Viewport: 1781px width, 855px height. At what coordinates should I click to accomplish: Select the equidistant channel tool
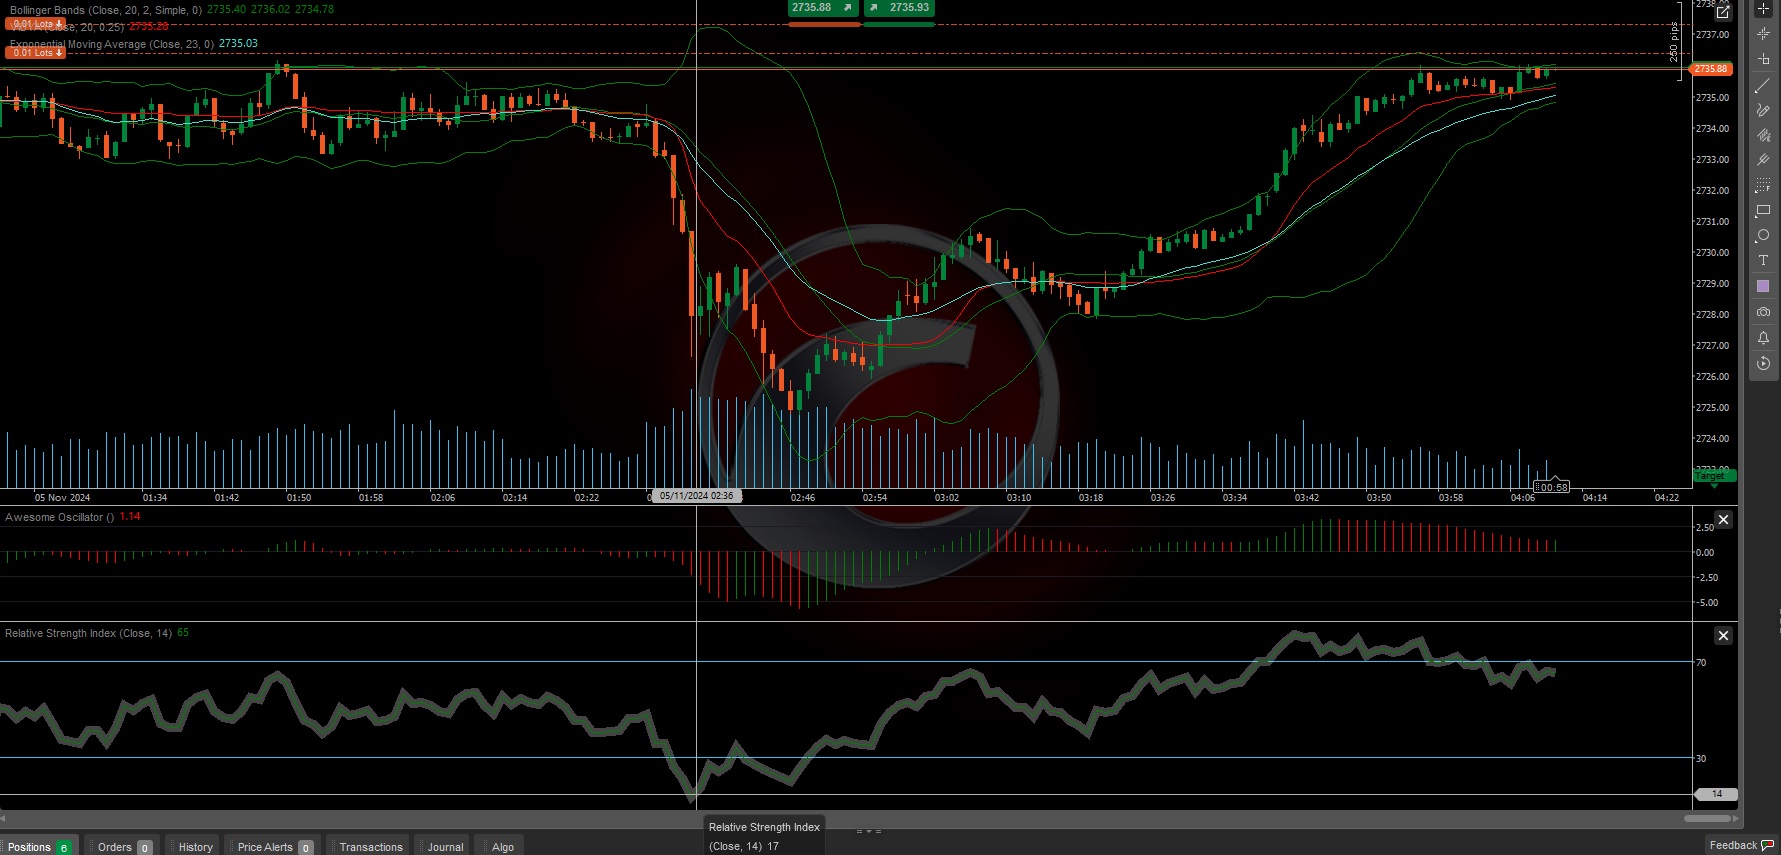coord(1763,135)
